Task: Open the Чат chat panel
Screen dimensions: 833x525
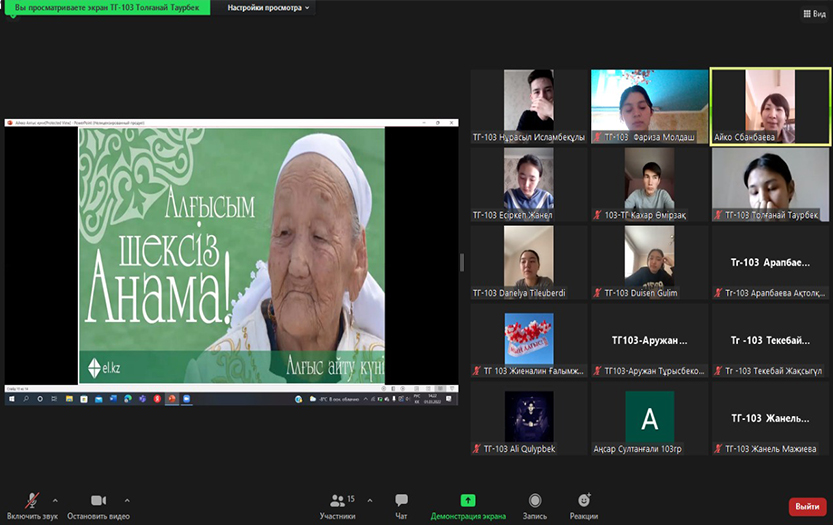Action: [401, 501]
